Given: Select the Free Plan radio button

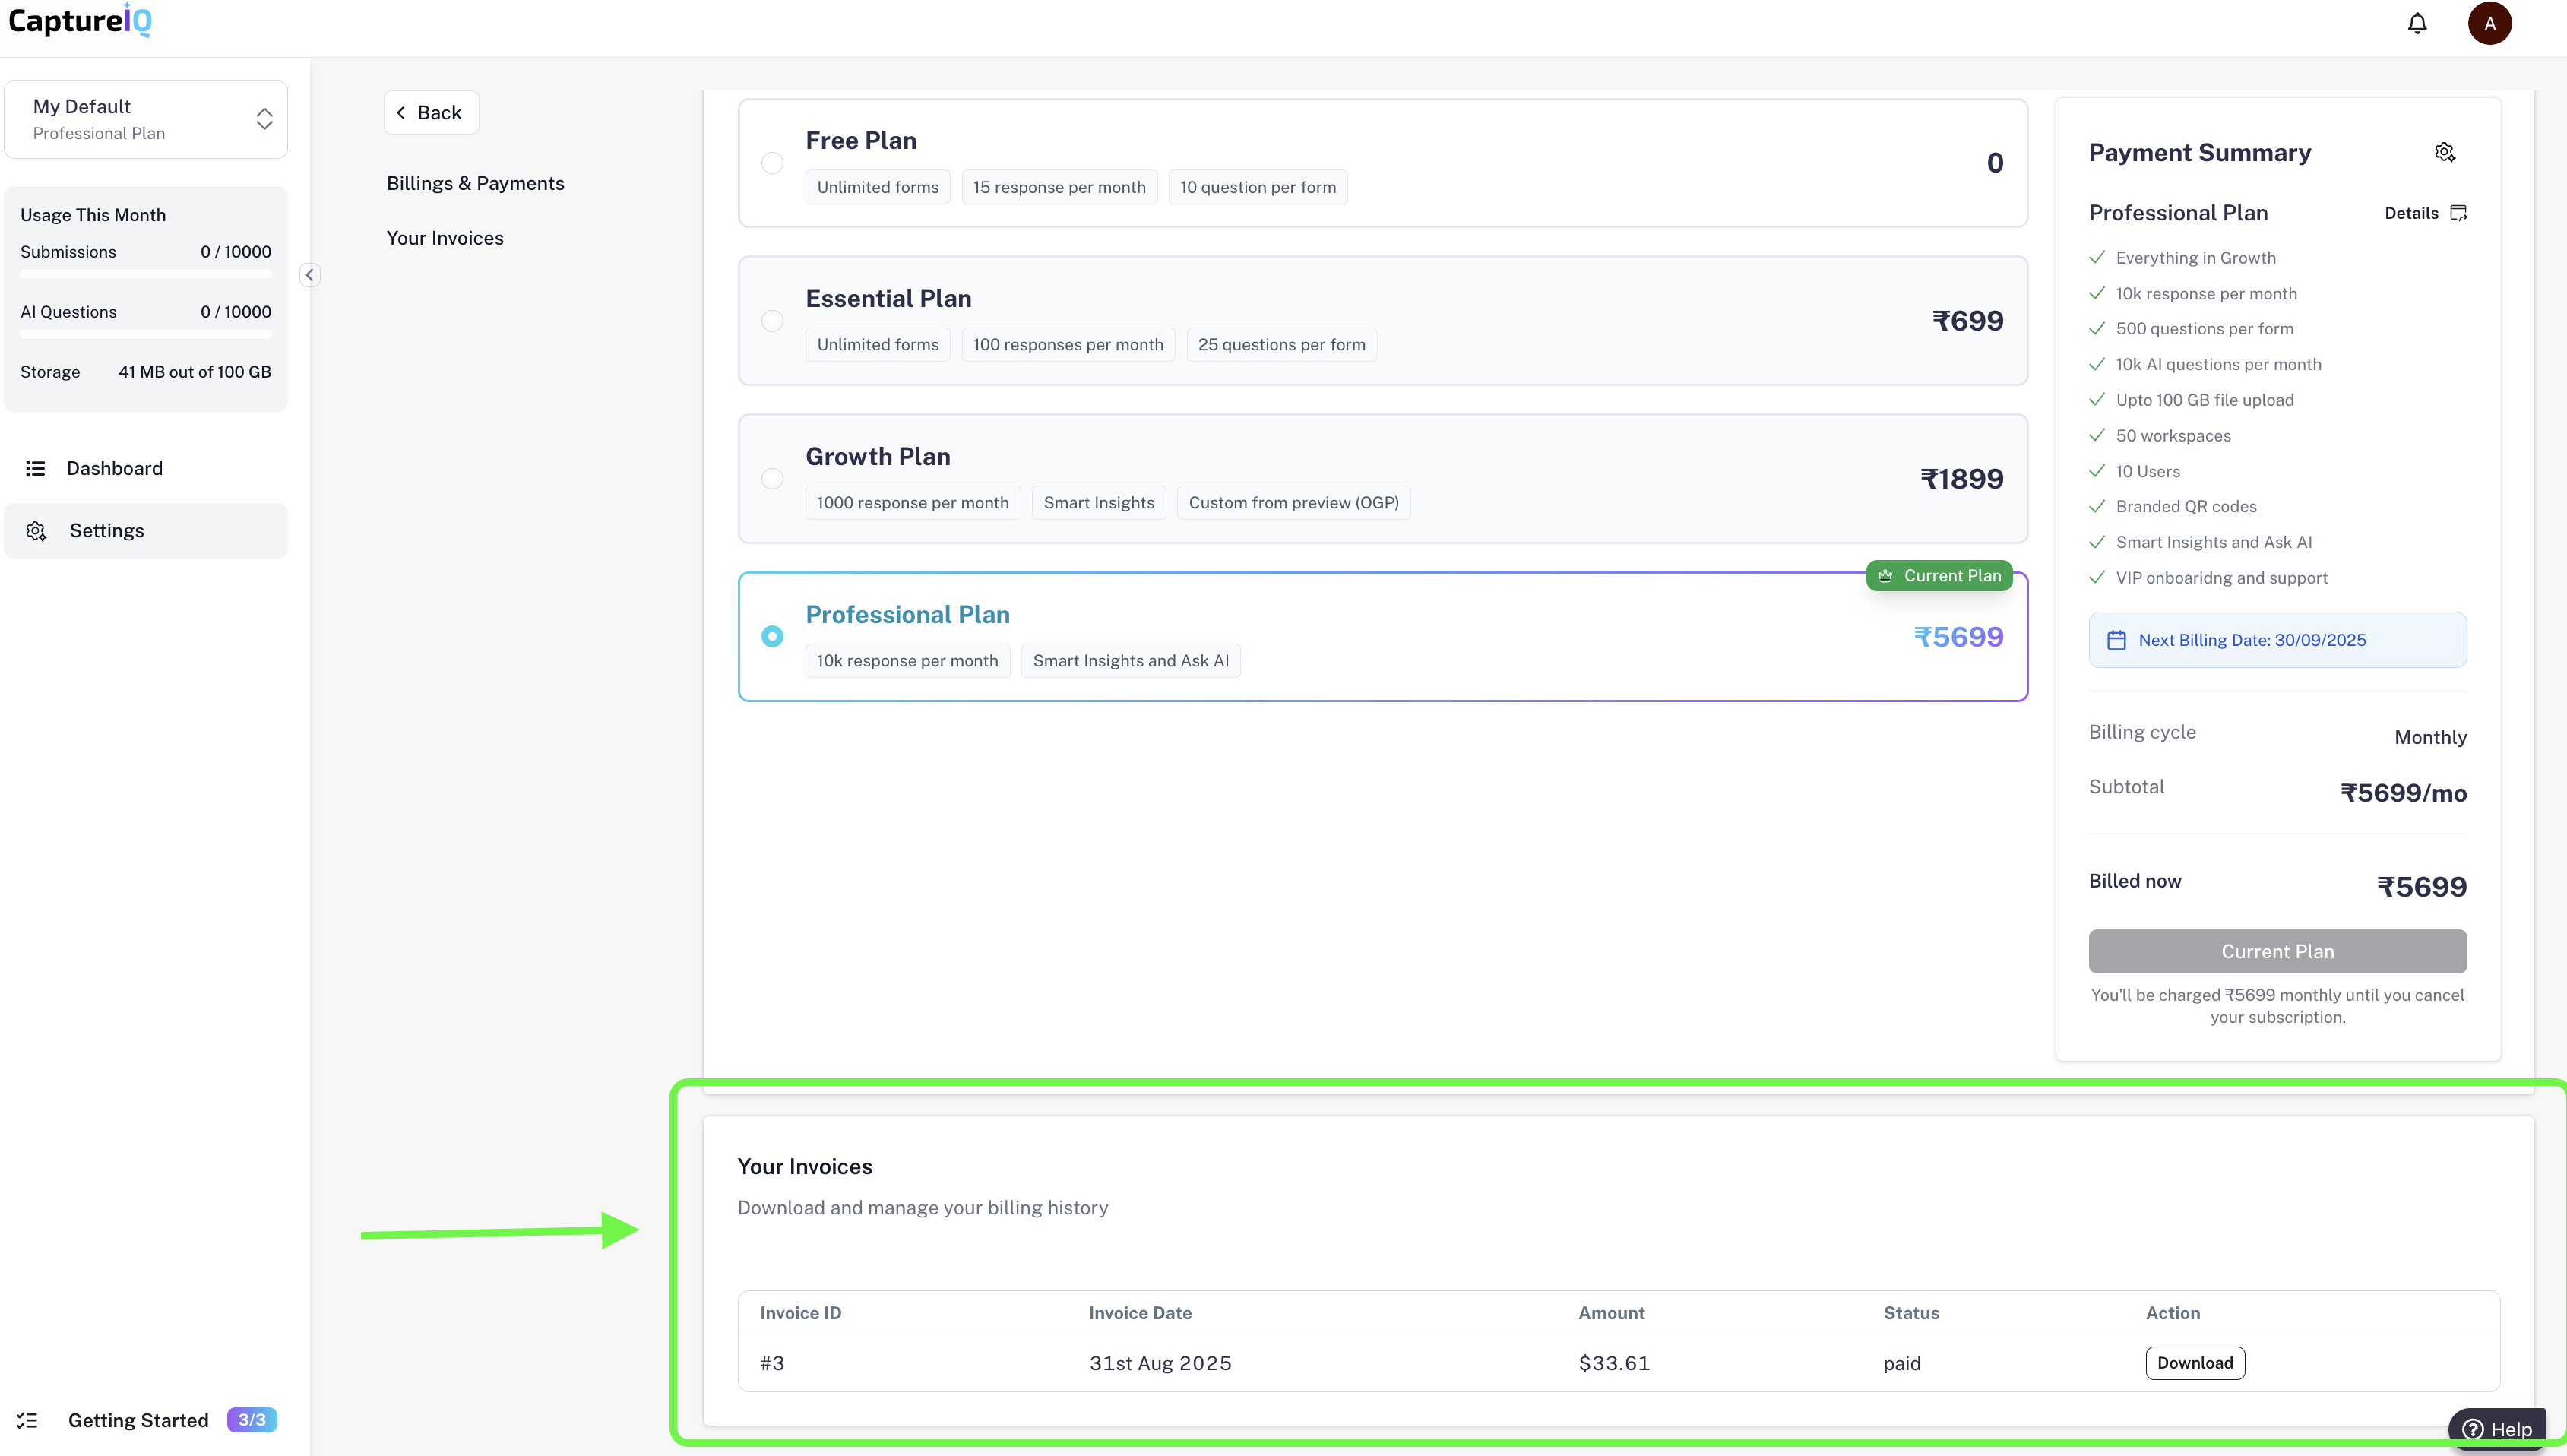Looking at the screenshot, I should pos(772,163).
